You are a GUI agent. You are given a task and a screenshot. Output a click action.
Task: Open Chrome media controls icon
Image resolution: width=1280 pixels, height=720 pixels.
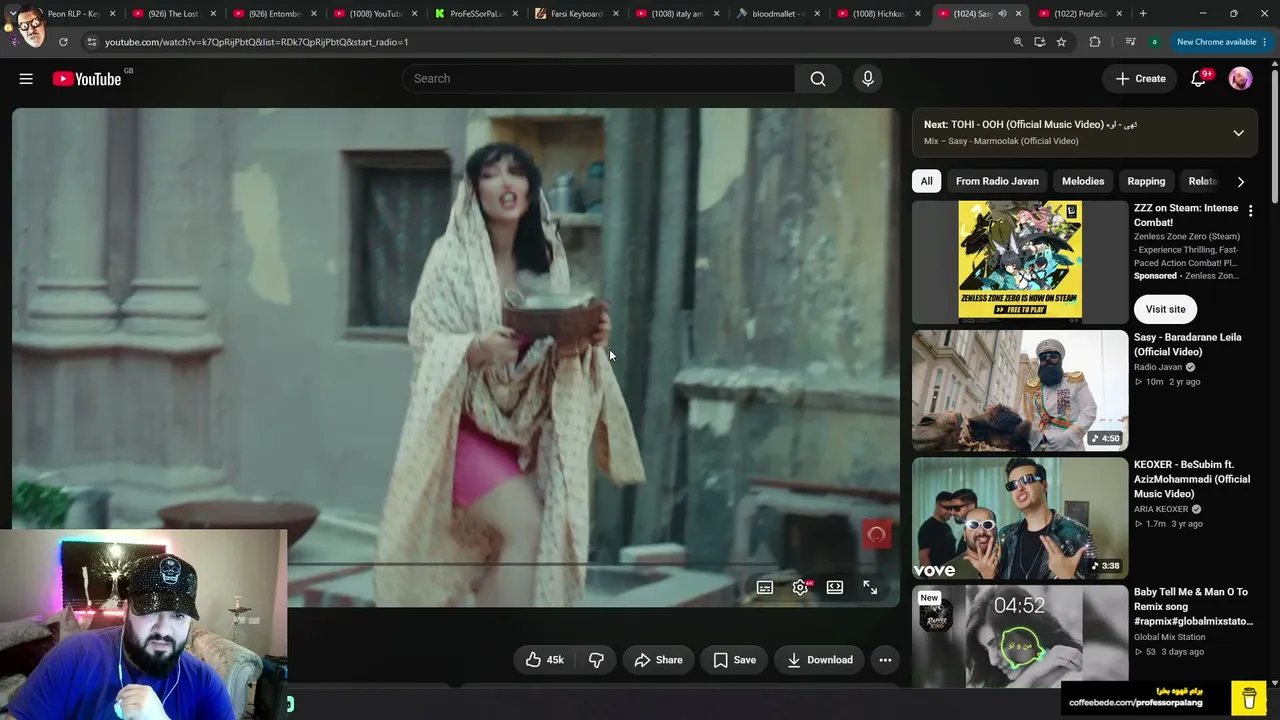[x=1130, y=42]
